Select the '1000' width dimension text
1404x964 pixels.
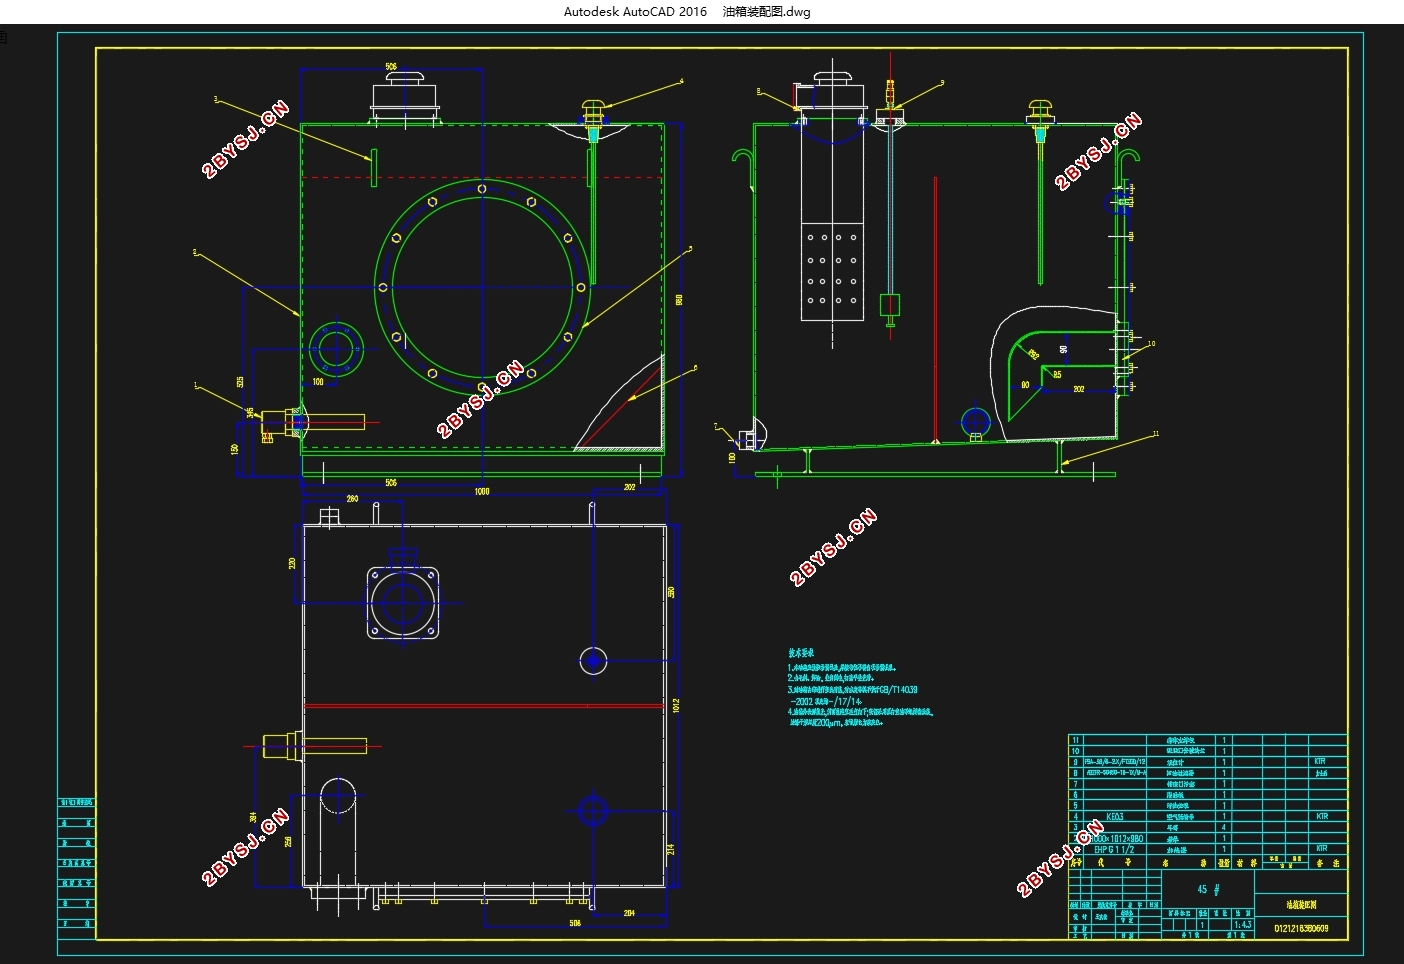pyautogui.click(x=482, y=491)
